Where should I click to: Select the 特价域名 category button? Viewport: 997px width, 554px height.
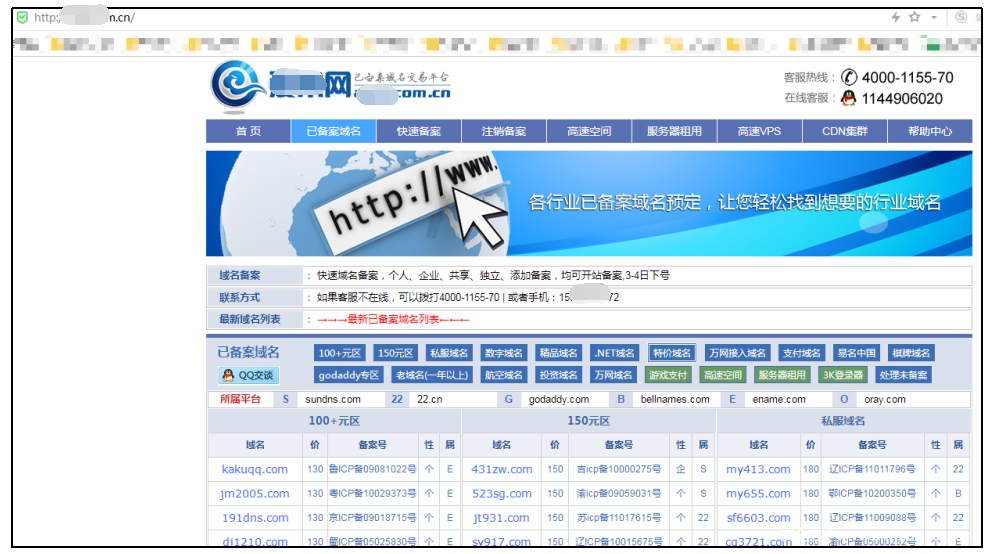671,353
